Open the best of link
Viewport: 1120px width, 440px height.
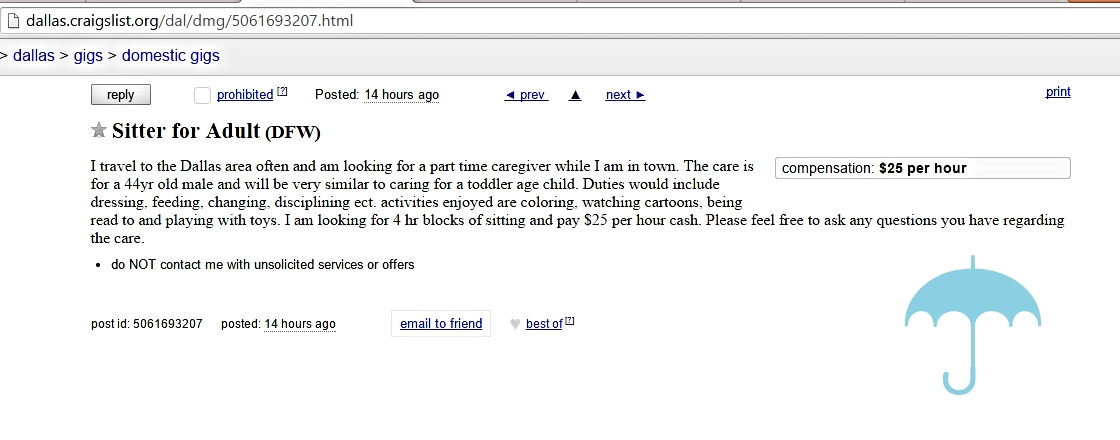pos(544,324)
